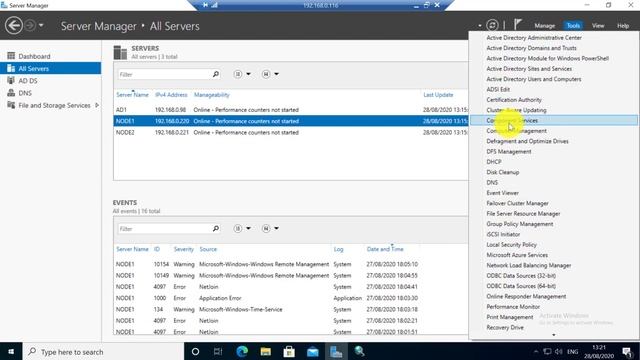Sort servers by IPv4 Address column
Viewport: 640px width, 360px height.
171,95
